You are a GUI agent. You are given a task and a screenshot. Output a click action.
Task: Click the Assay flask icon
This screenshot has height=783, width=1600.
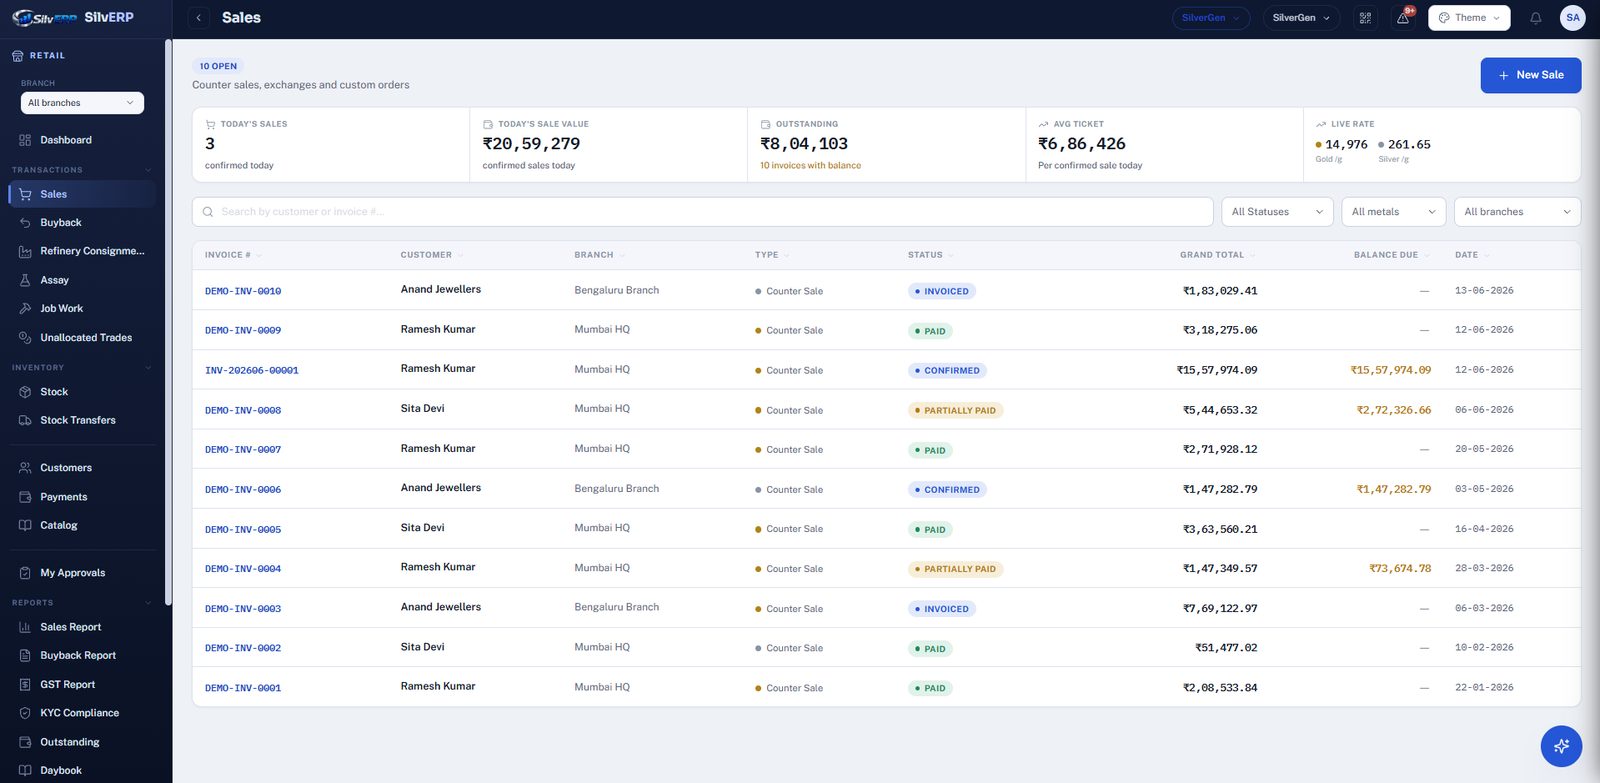25,280
